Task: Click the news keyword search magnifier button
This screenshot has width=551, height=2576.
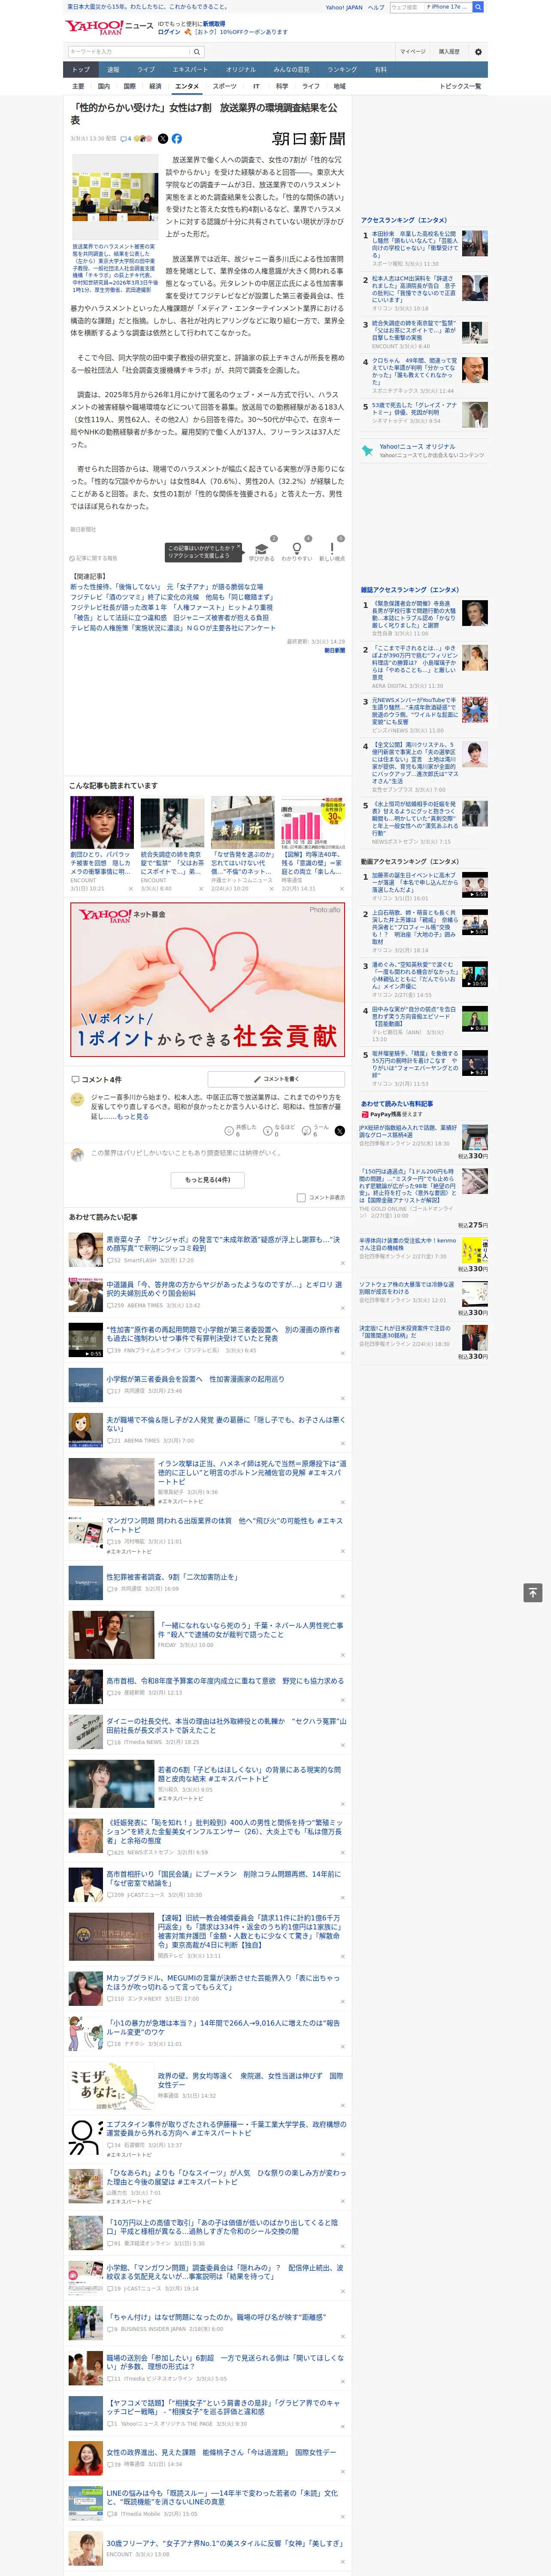Action: [x=197, y=52]
